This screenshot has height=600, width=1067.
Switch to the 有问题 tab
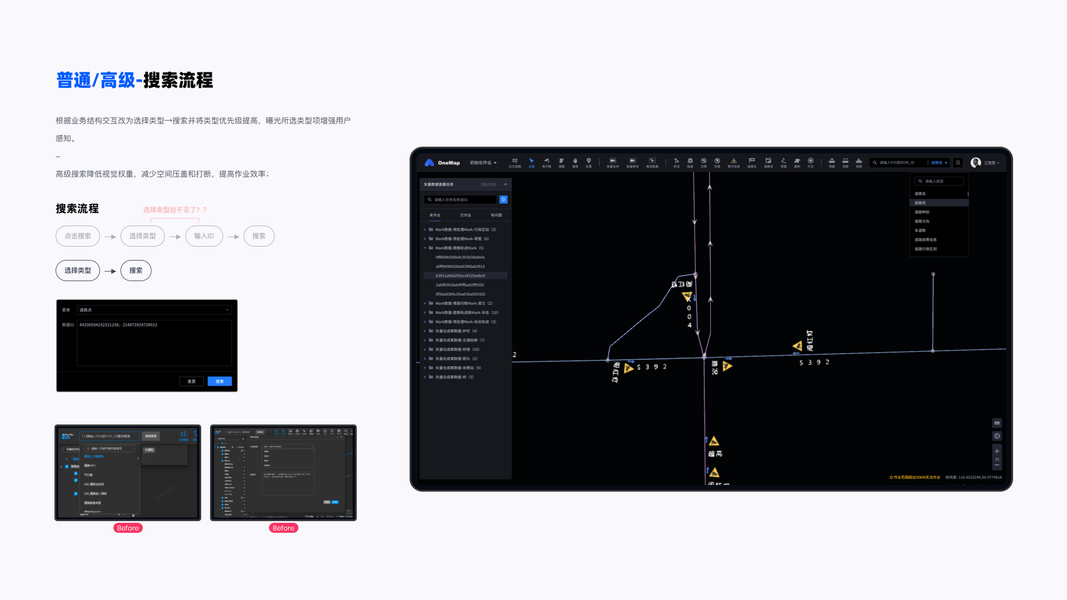tap(496, 215)
